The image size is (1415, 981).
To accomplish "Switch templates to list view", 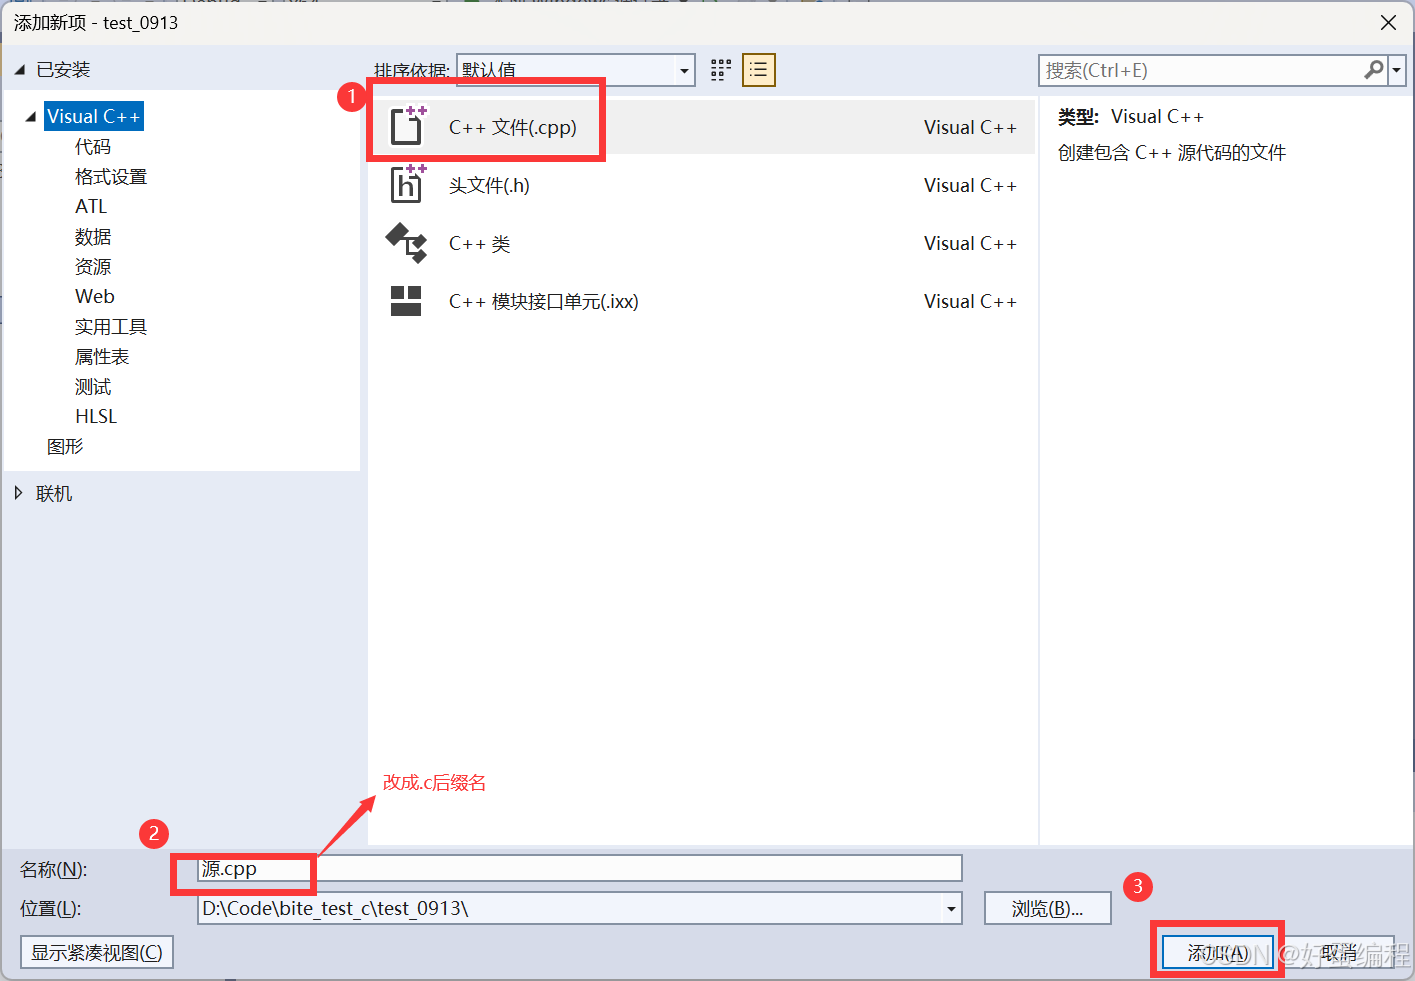I will click(x=757, y=70).
